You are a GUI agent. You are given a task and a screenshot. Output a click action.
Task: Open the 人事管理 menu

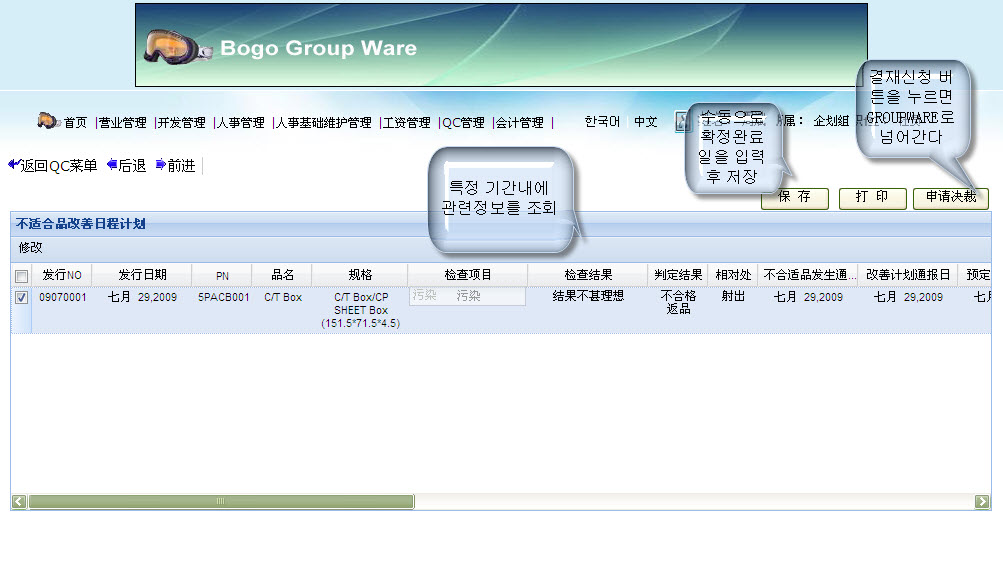241,122
